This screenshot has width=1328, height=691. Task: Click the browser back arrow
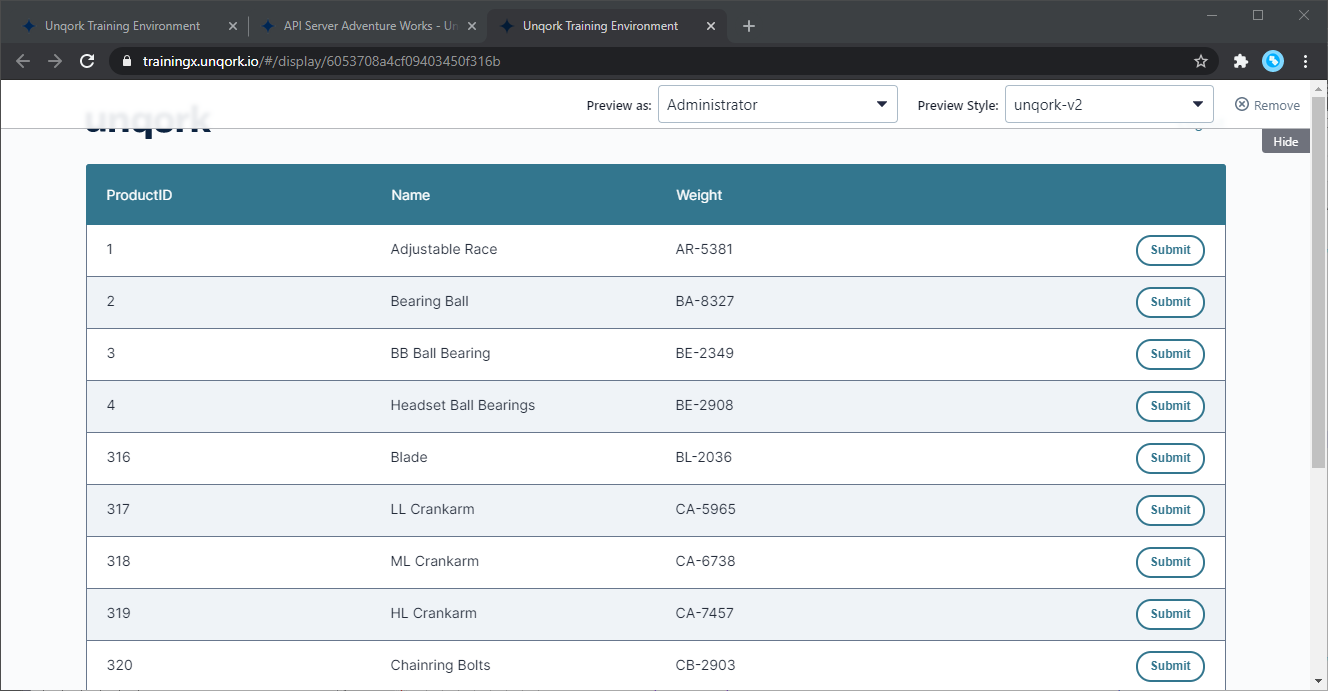[x=23, y=61]
